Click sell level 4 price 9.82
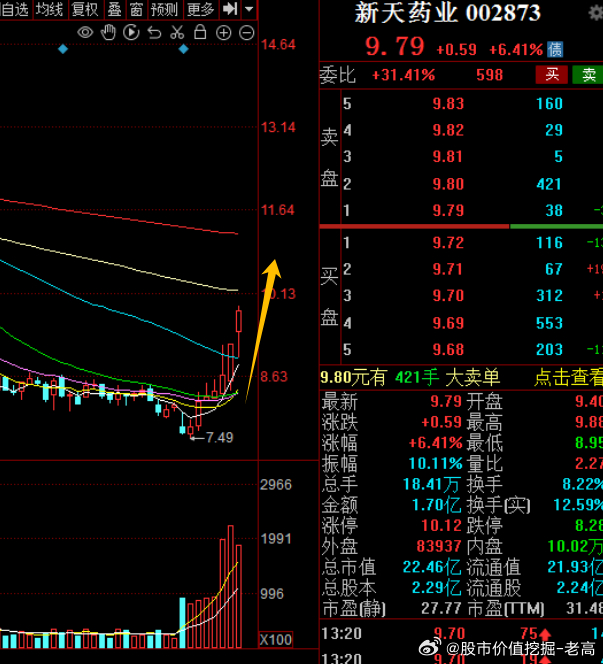 (x=448, y=130)
